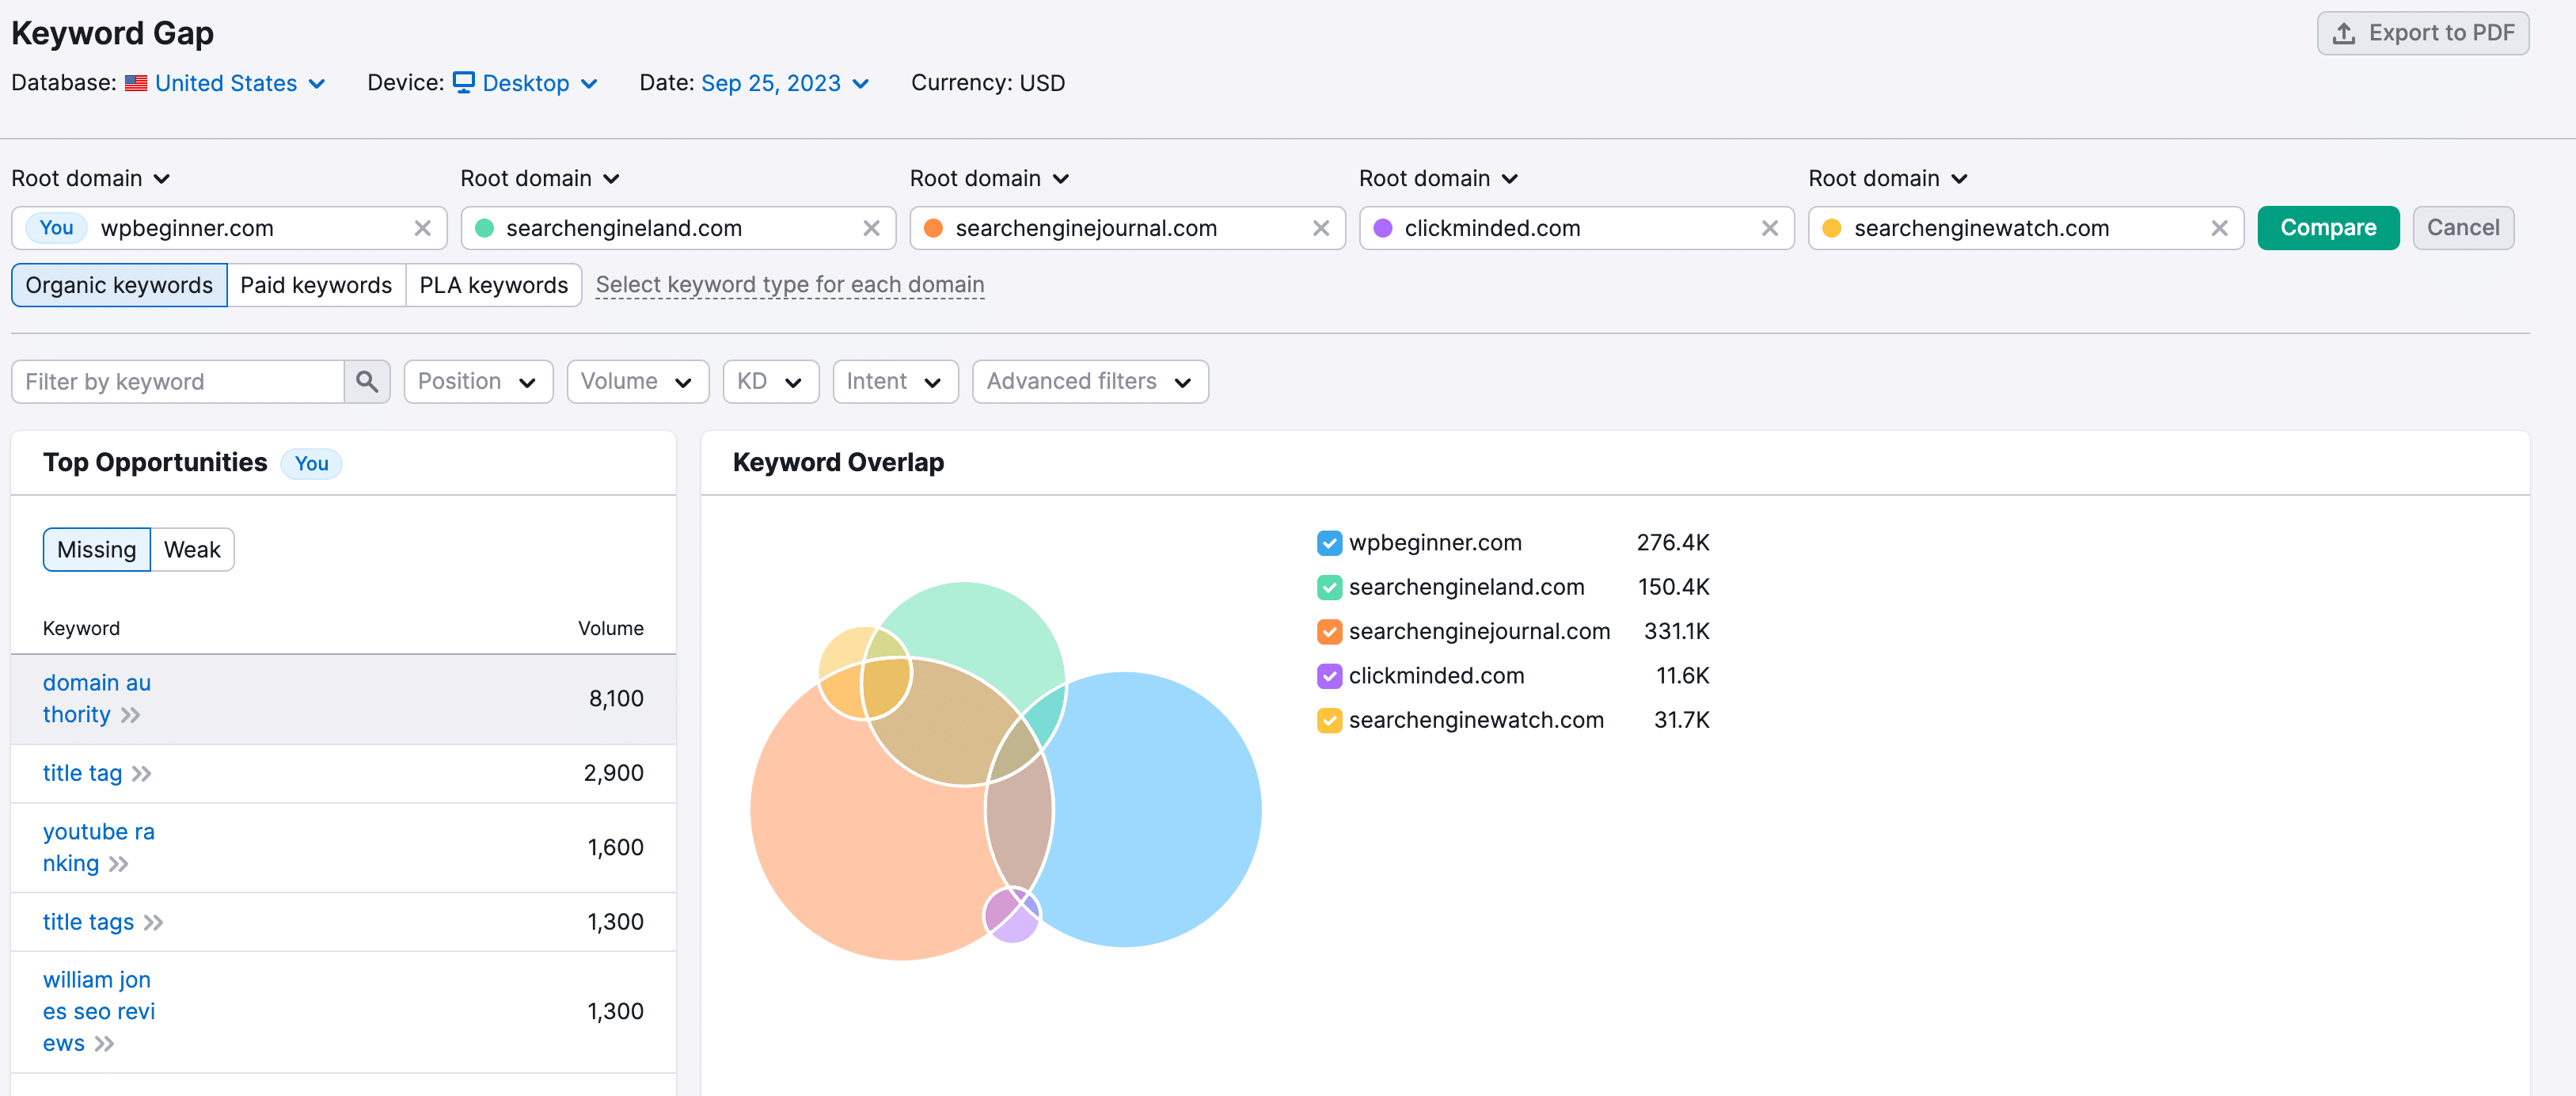This screenshot has width=2576, height=1096.
Task: Click the double-arrow icon next to william jones seo reviews
Action: (105, 1044)
